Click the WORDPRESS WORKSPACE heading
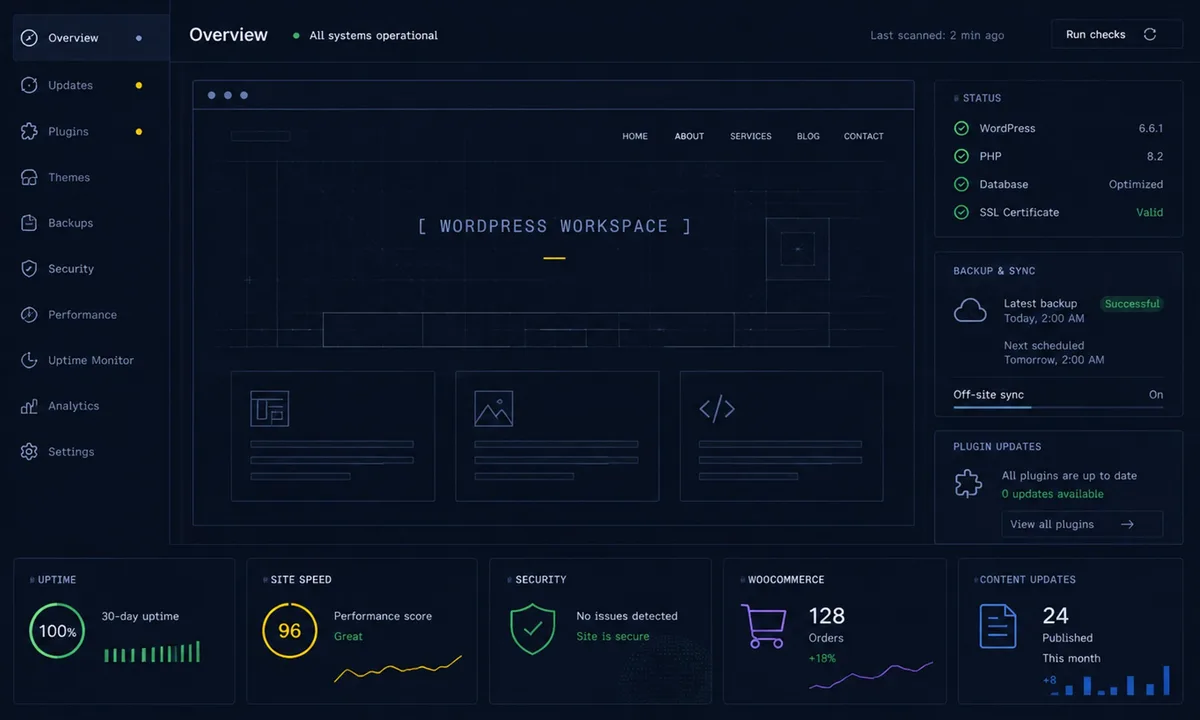1200x720 pixels. [x=554, y=226]
